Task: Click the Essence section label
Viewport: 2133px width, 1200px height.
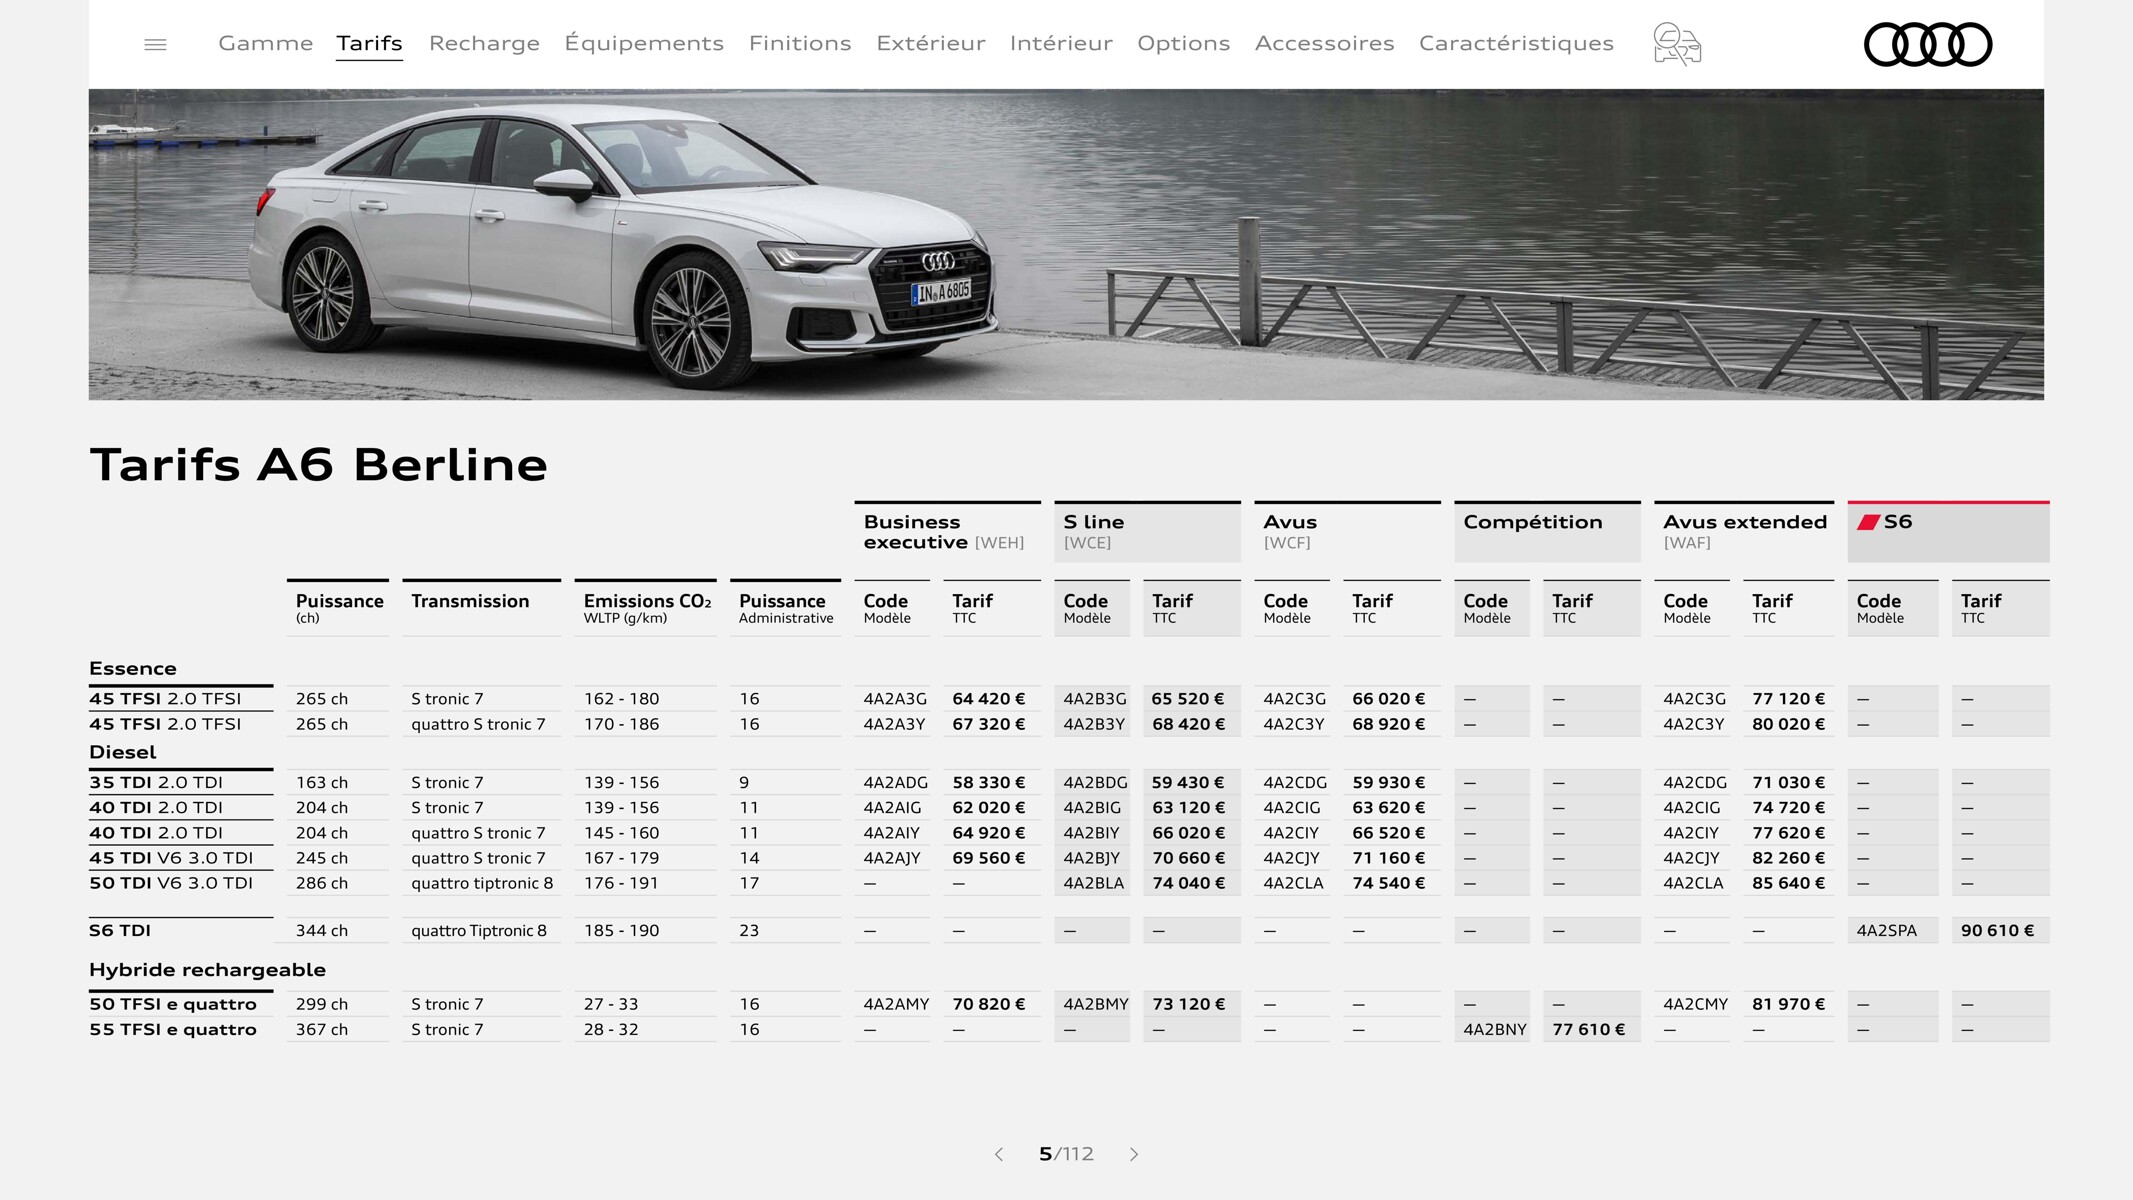Action: (133, 669)
